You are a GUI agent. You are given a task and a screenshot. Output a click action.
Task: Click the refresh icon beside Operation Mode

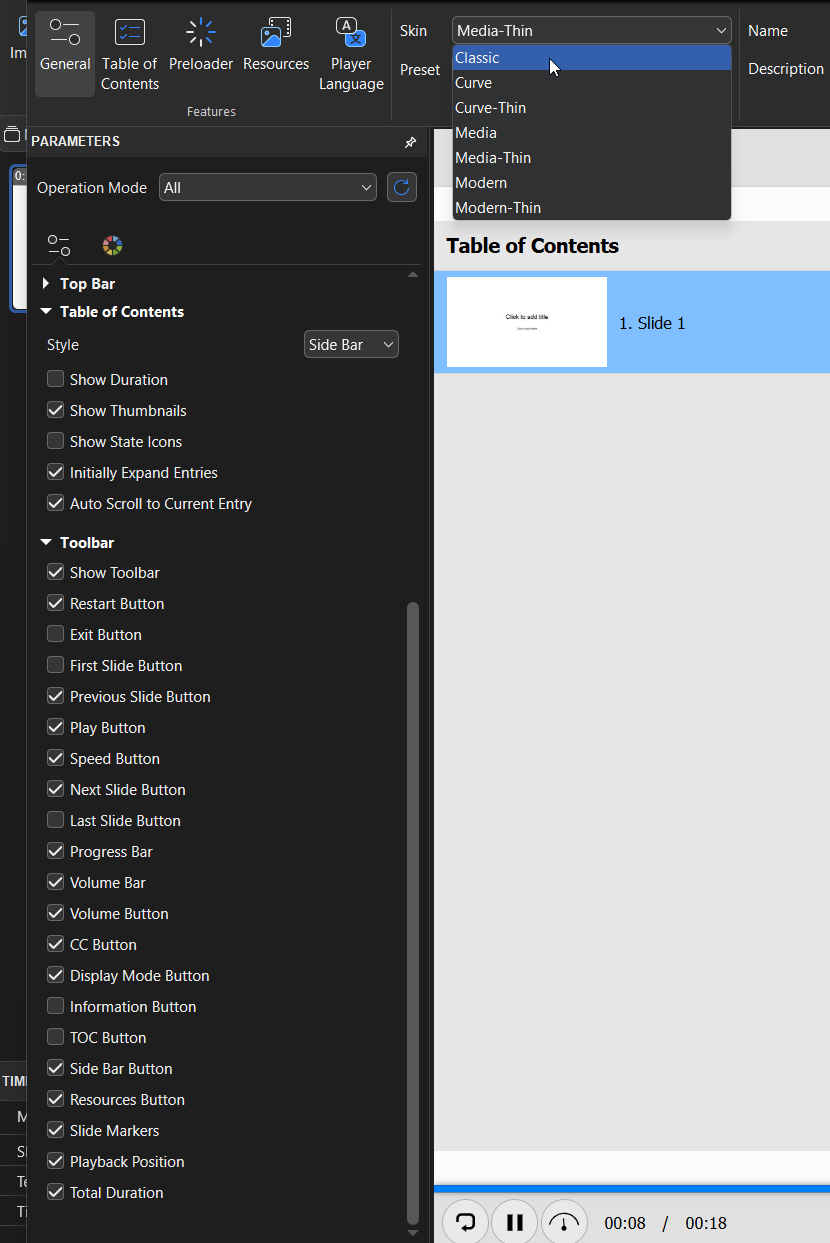[x=402, y=187]
